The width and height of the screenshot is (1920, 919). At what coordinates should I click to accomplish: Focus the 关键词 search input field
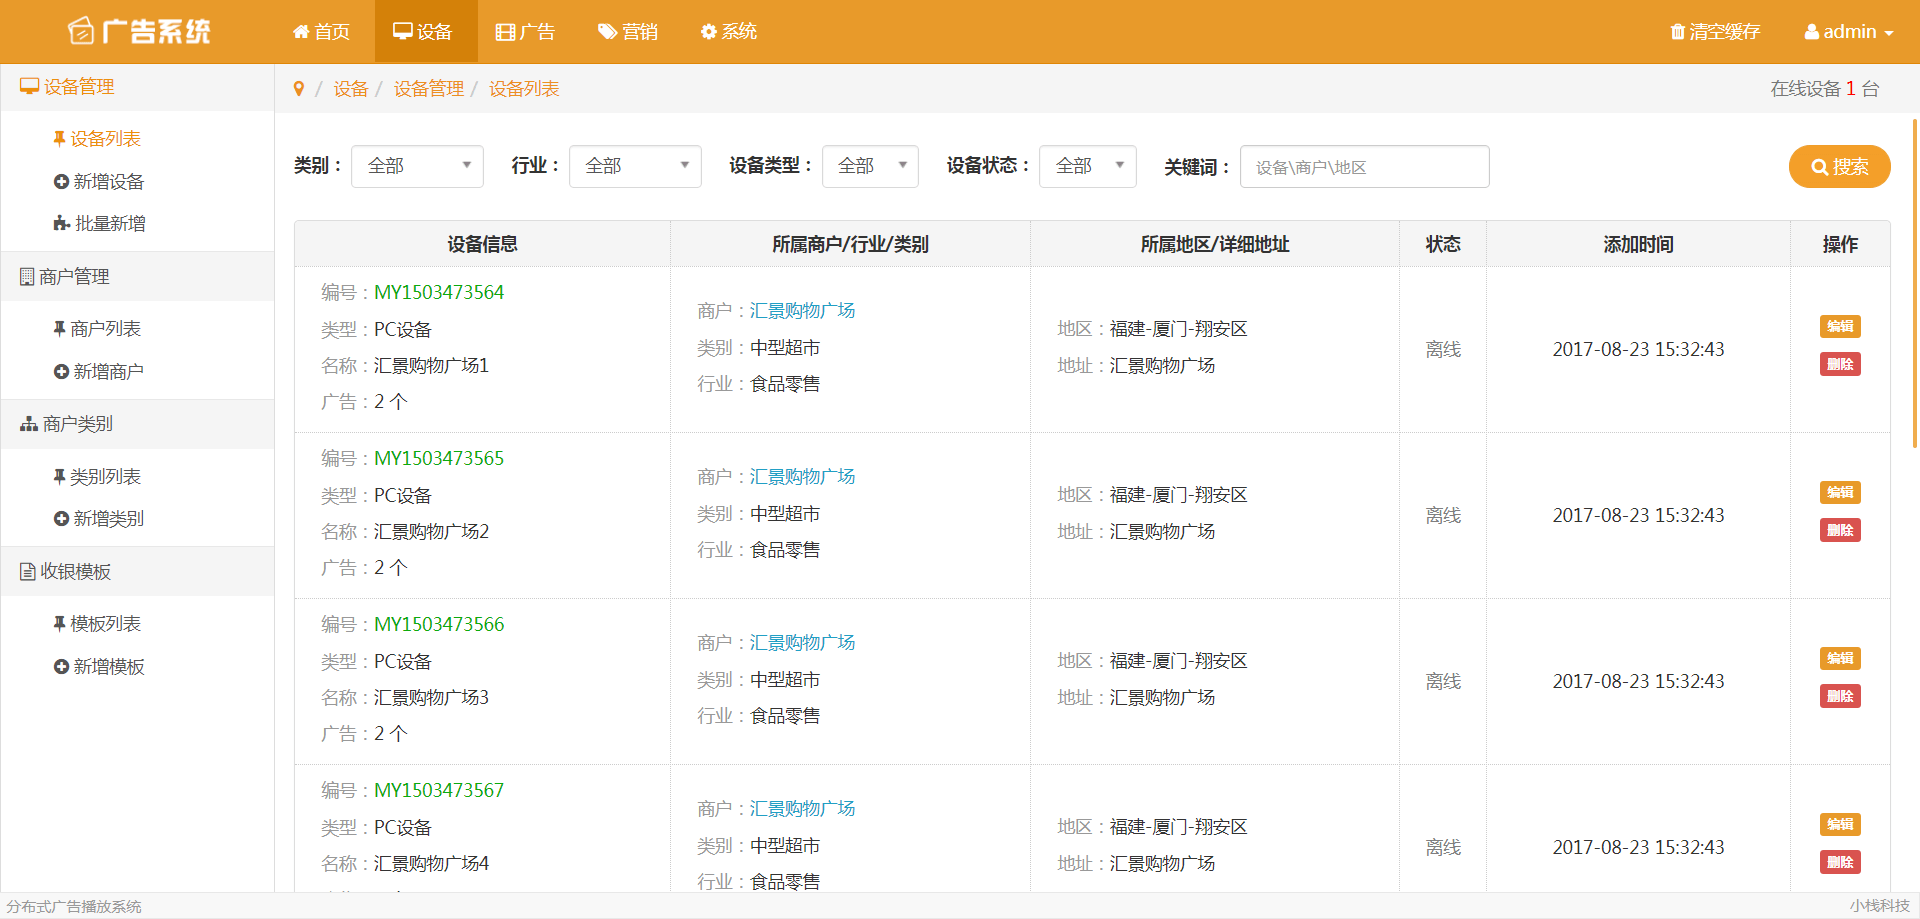(x=1364, y=167)
